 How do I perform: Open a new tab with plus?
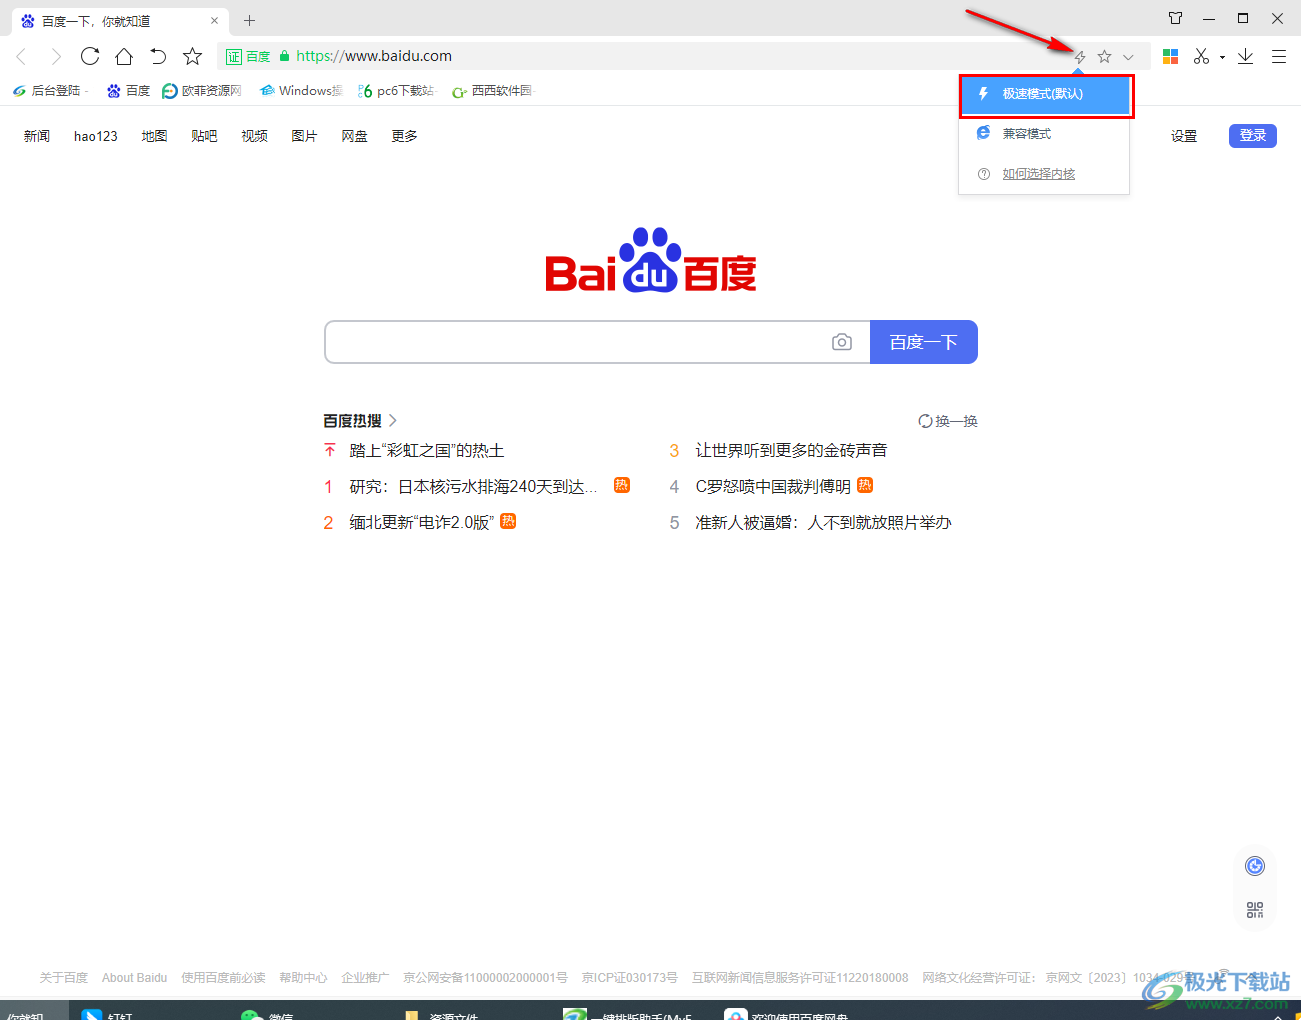coord(250,20)
